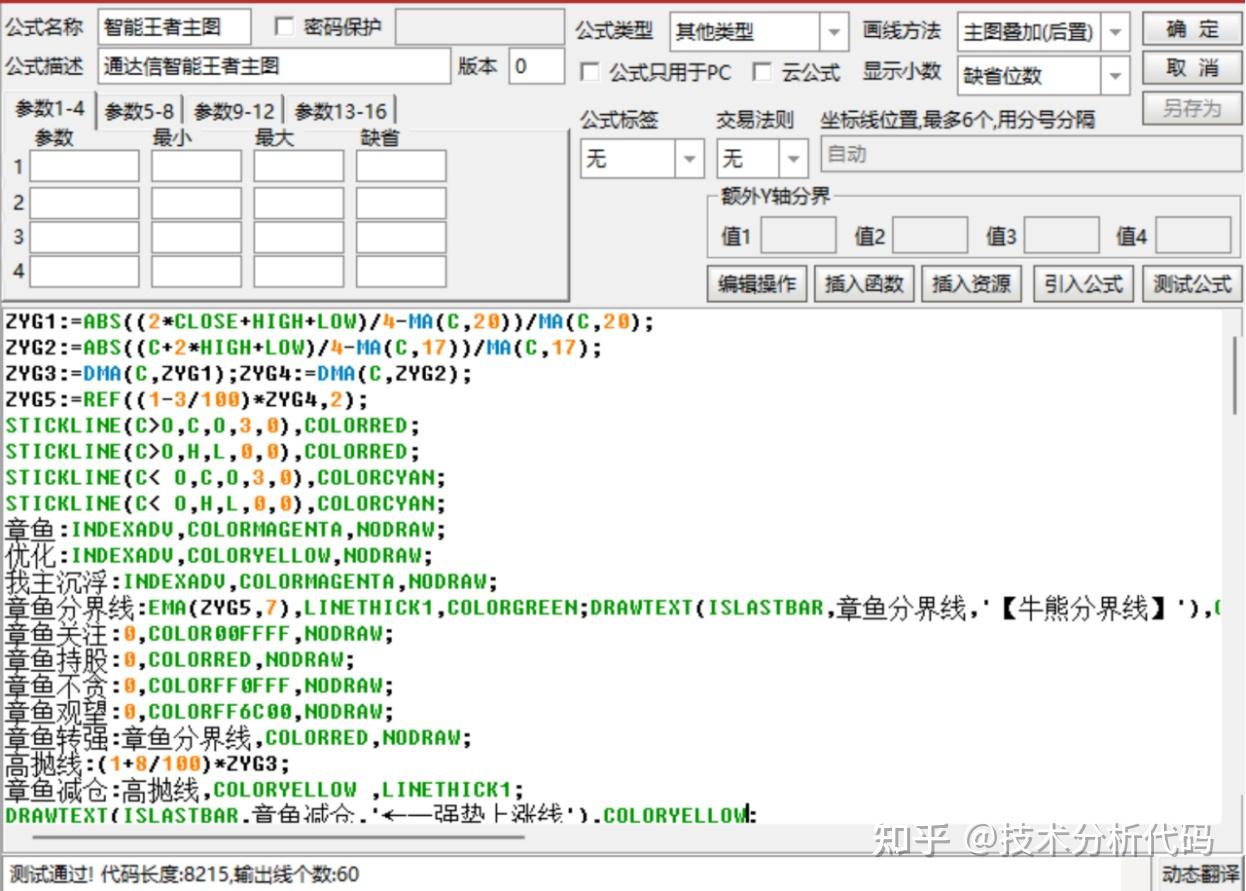The image size is (1246, 891).
Task: Toggle the 公式只用于PC checkbox
Action: click(x=590, y=73)
